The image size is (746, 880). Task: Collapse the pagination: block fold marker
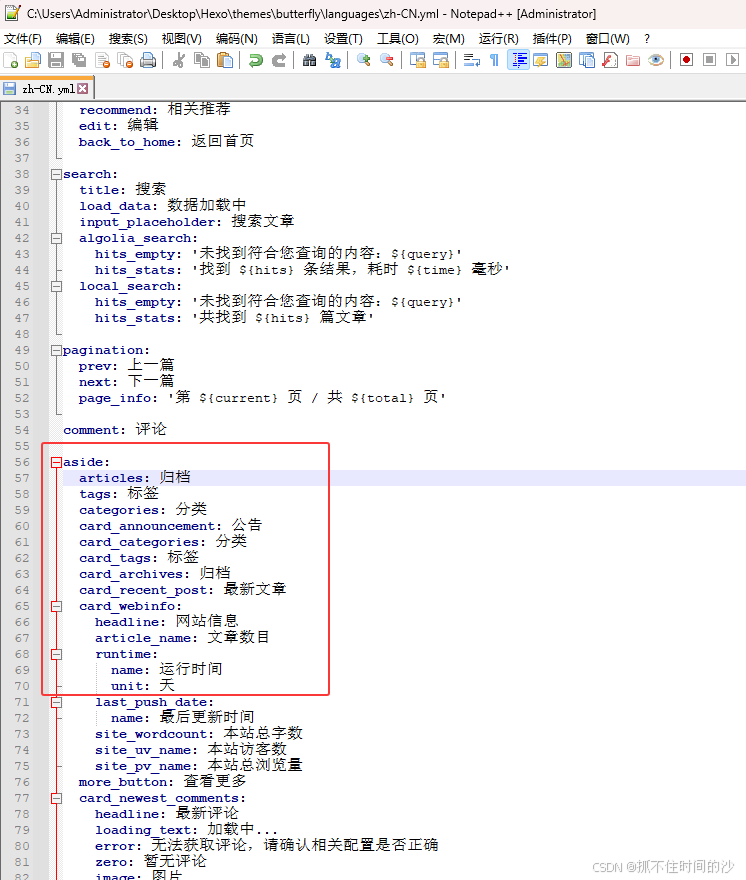pyautogui.click(x=56, y=350)
